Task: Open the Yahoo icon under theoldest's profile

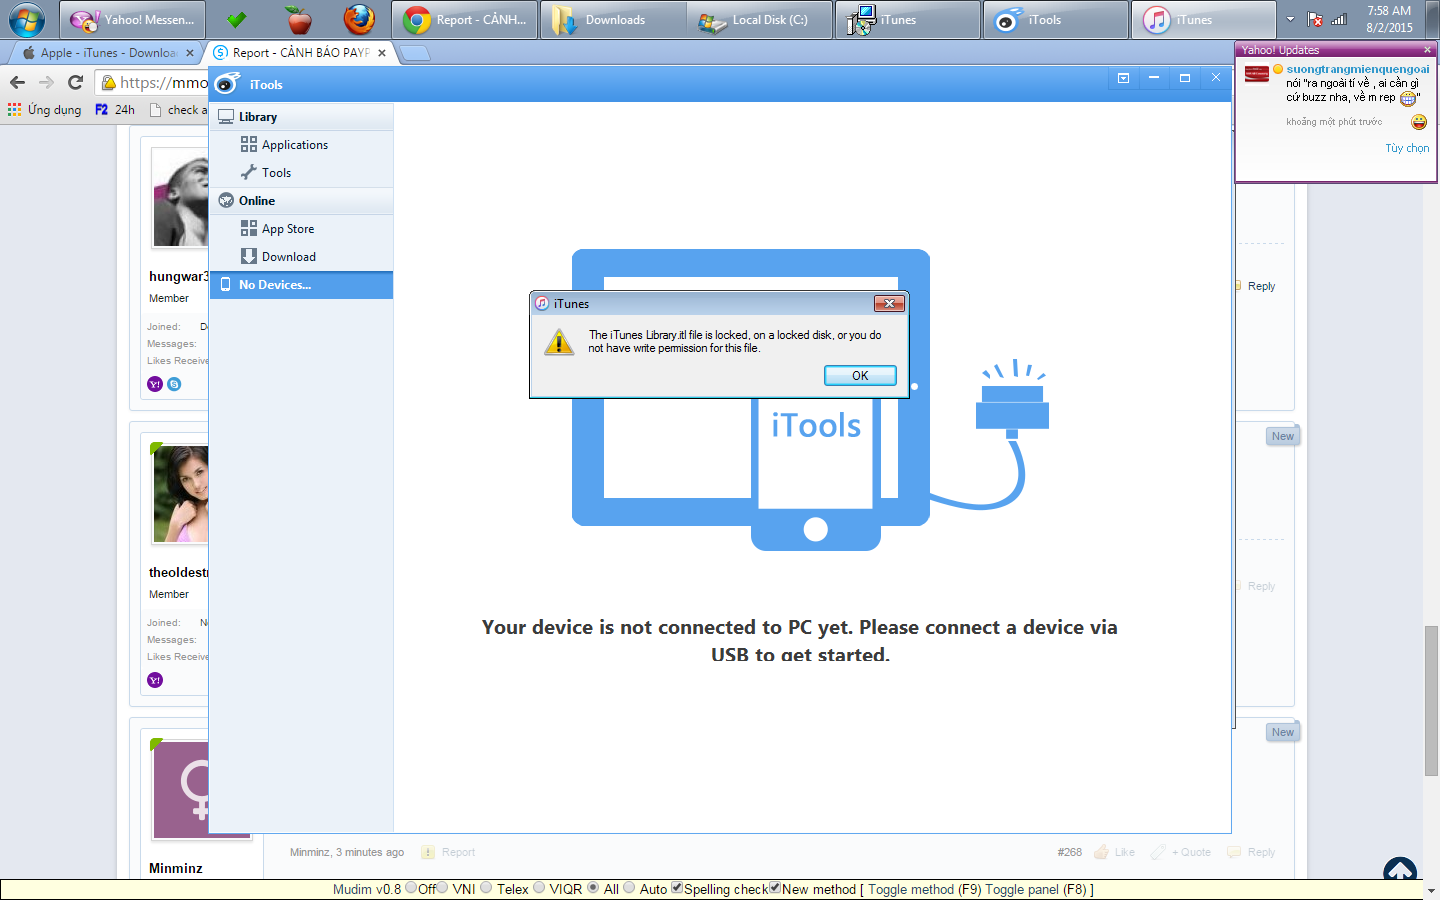Action: pos(155,680)
